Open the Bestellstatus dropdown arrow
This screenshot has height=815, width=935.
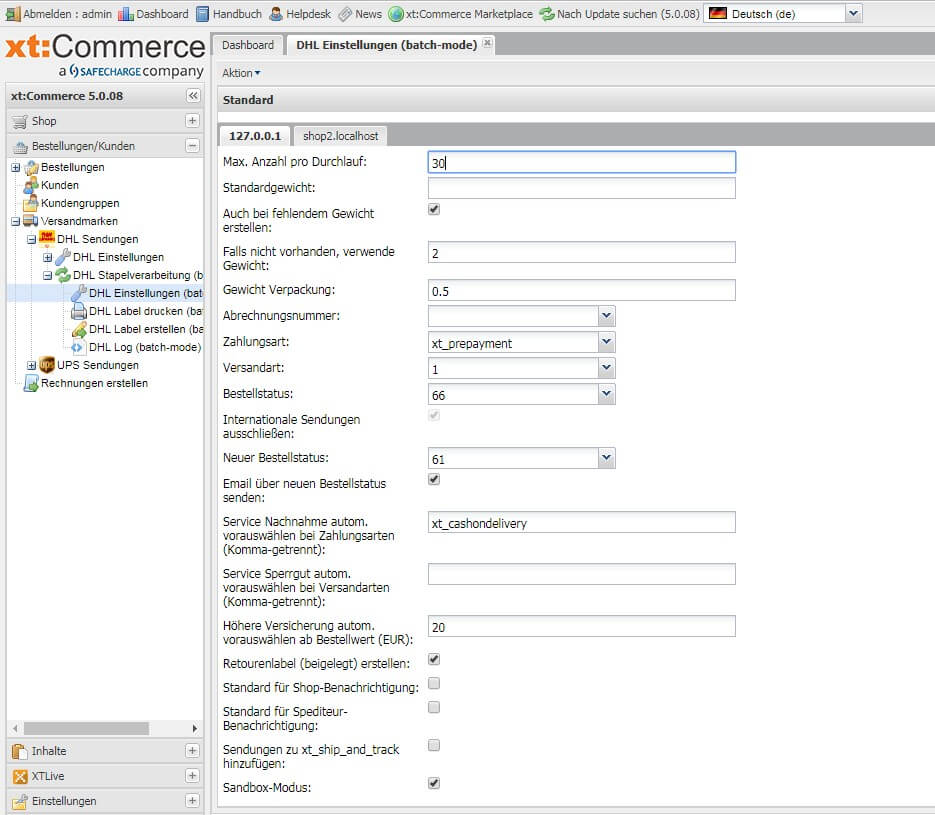tap(606, 394)
